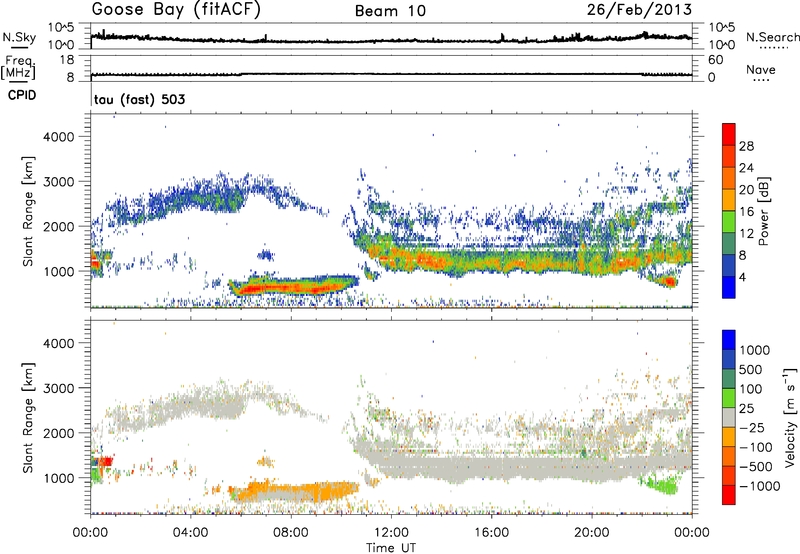Pick the blue top segment of Velocity colorbar
The image size is (800, 554).
pyautogui.click(x=729, y=340)
